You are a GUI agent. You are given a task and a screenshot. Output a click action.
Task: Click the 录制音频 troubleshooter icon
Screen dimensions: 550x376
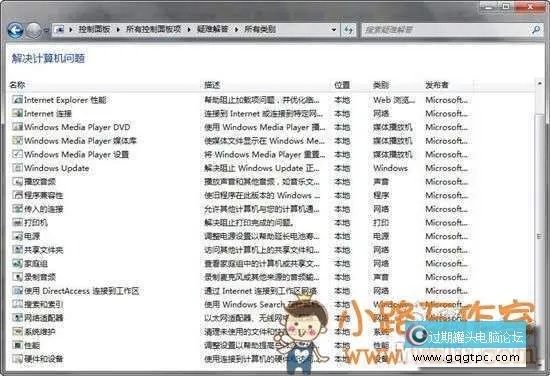click(x=17, y=277)
